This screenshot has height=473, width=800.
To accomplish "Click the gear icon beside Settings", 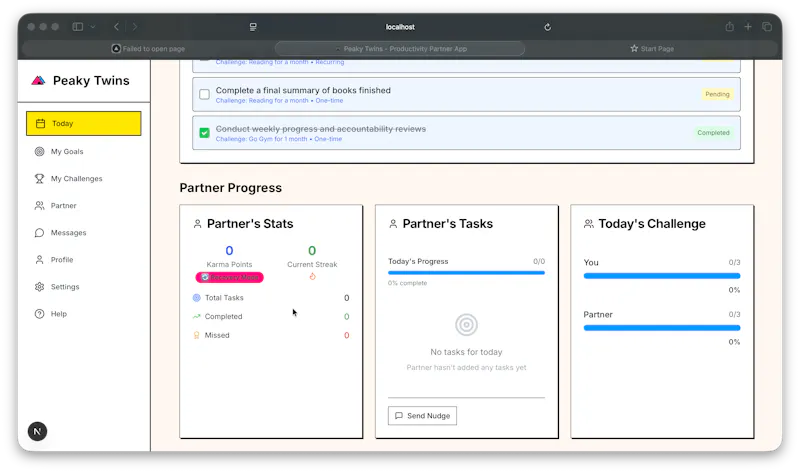I will pos(39,287).
